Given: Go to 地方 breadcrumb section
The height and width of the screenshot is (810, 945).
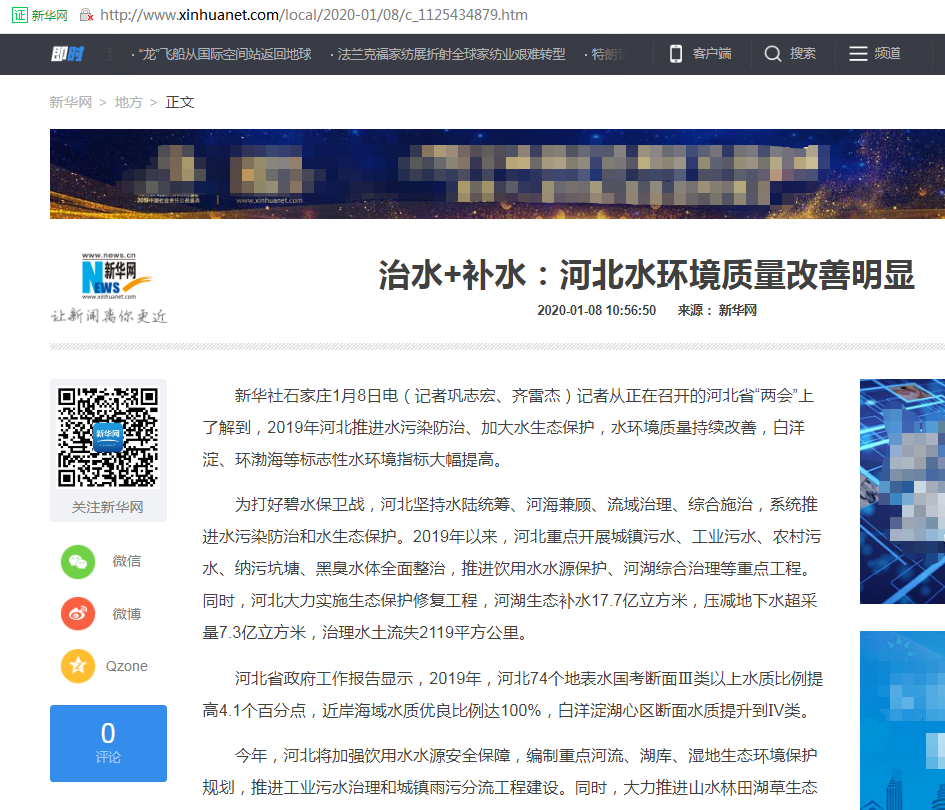Looking at the screenshot, I should point(128,102).
